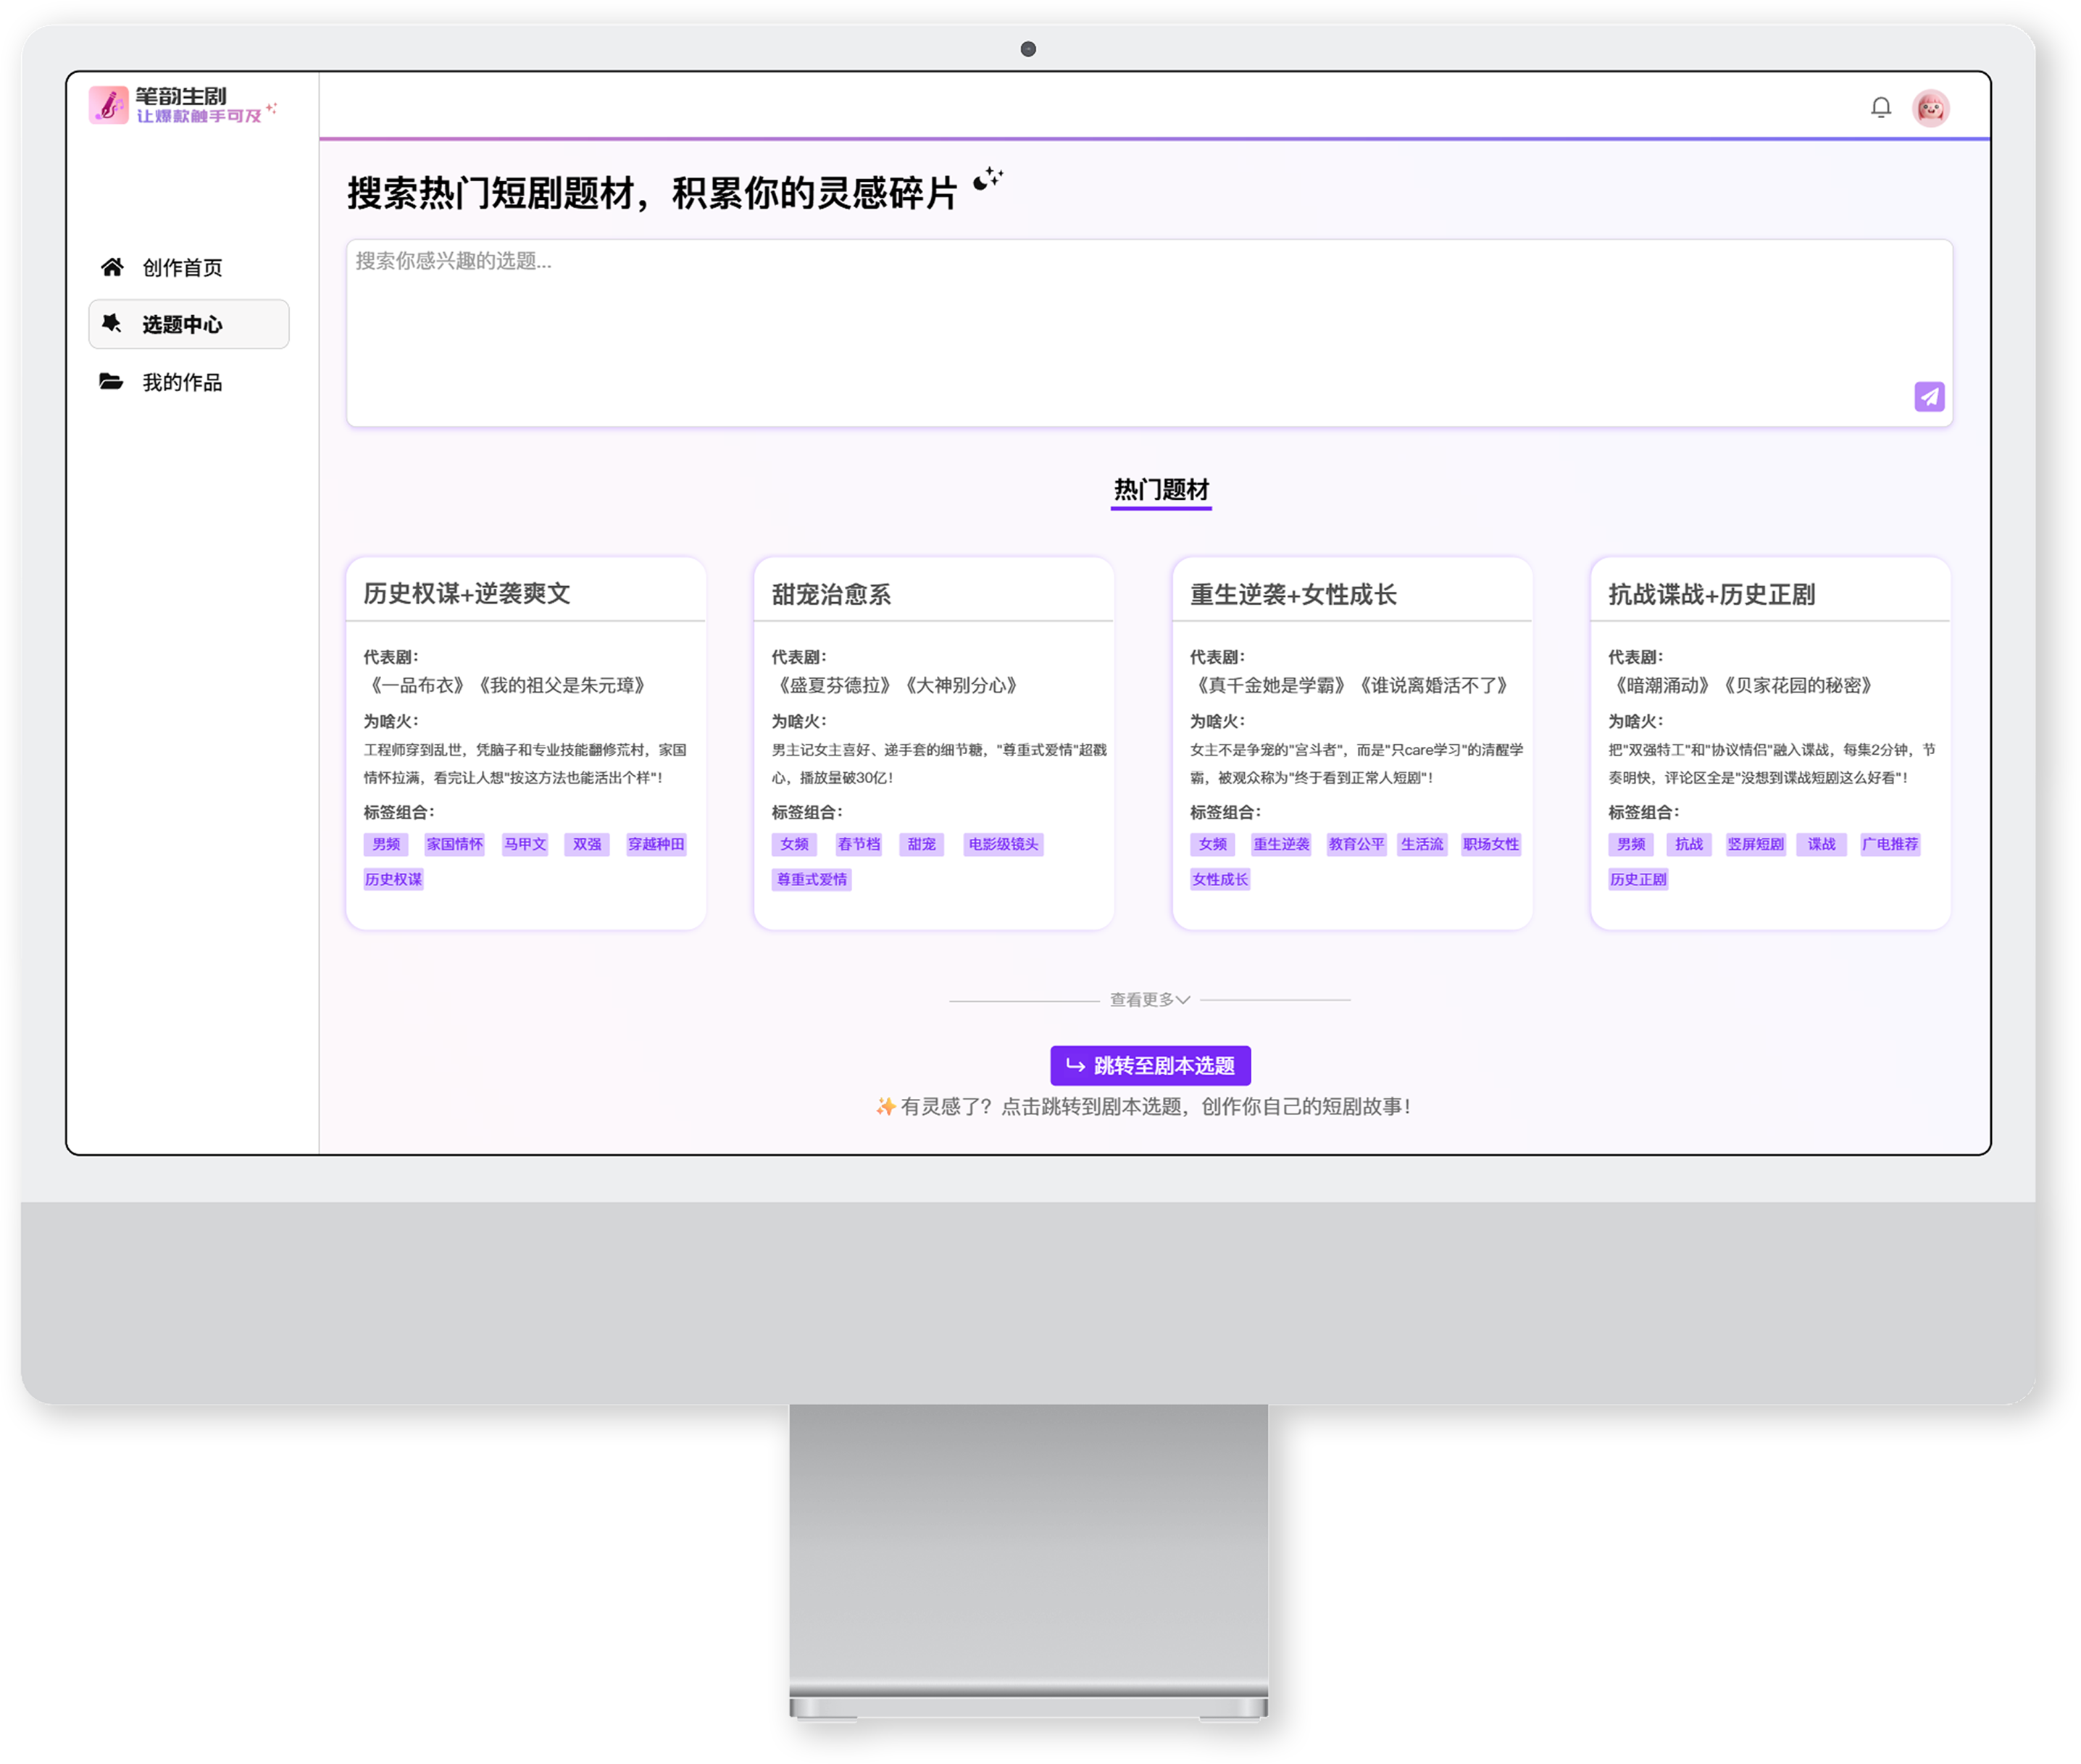Click the 抗战 tag

pos(1689,844)
